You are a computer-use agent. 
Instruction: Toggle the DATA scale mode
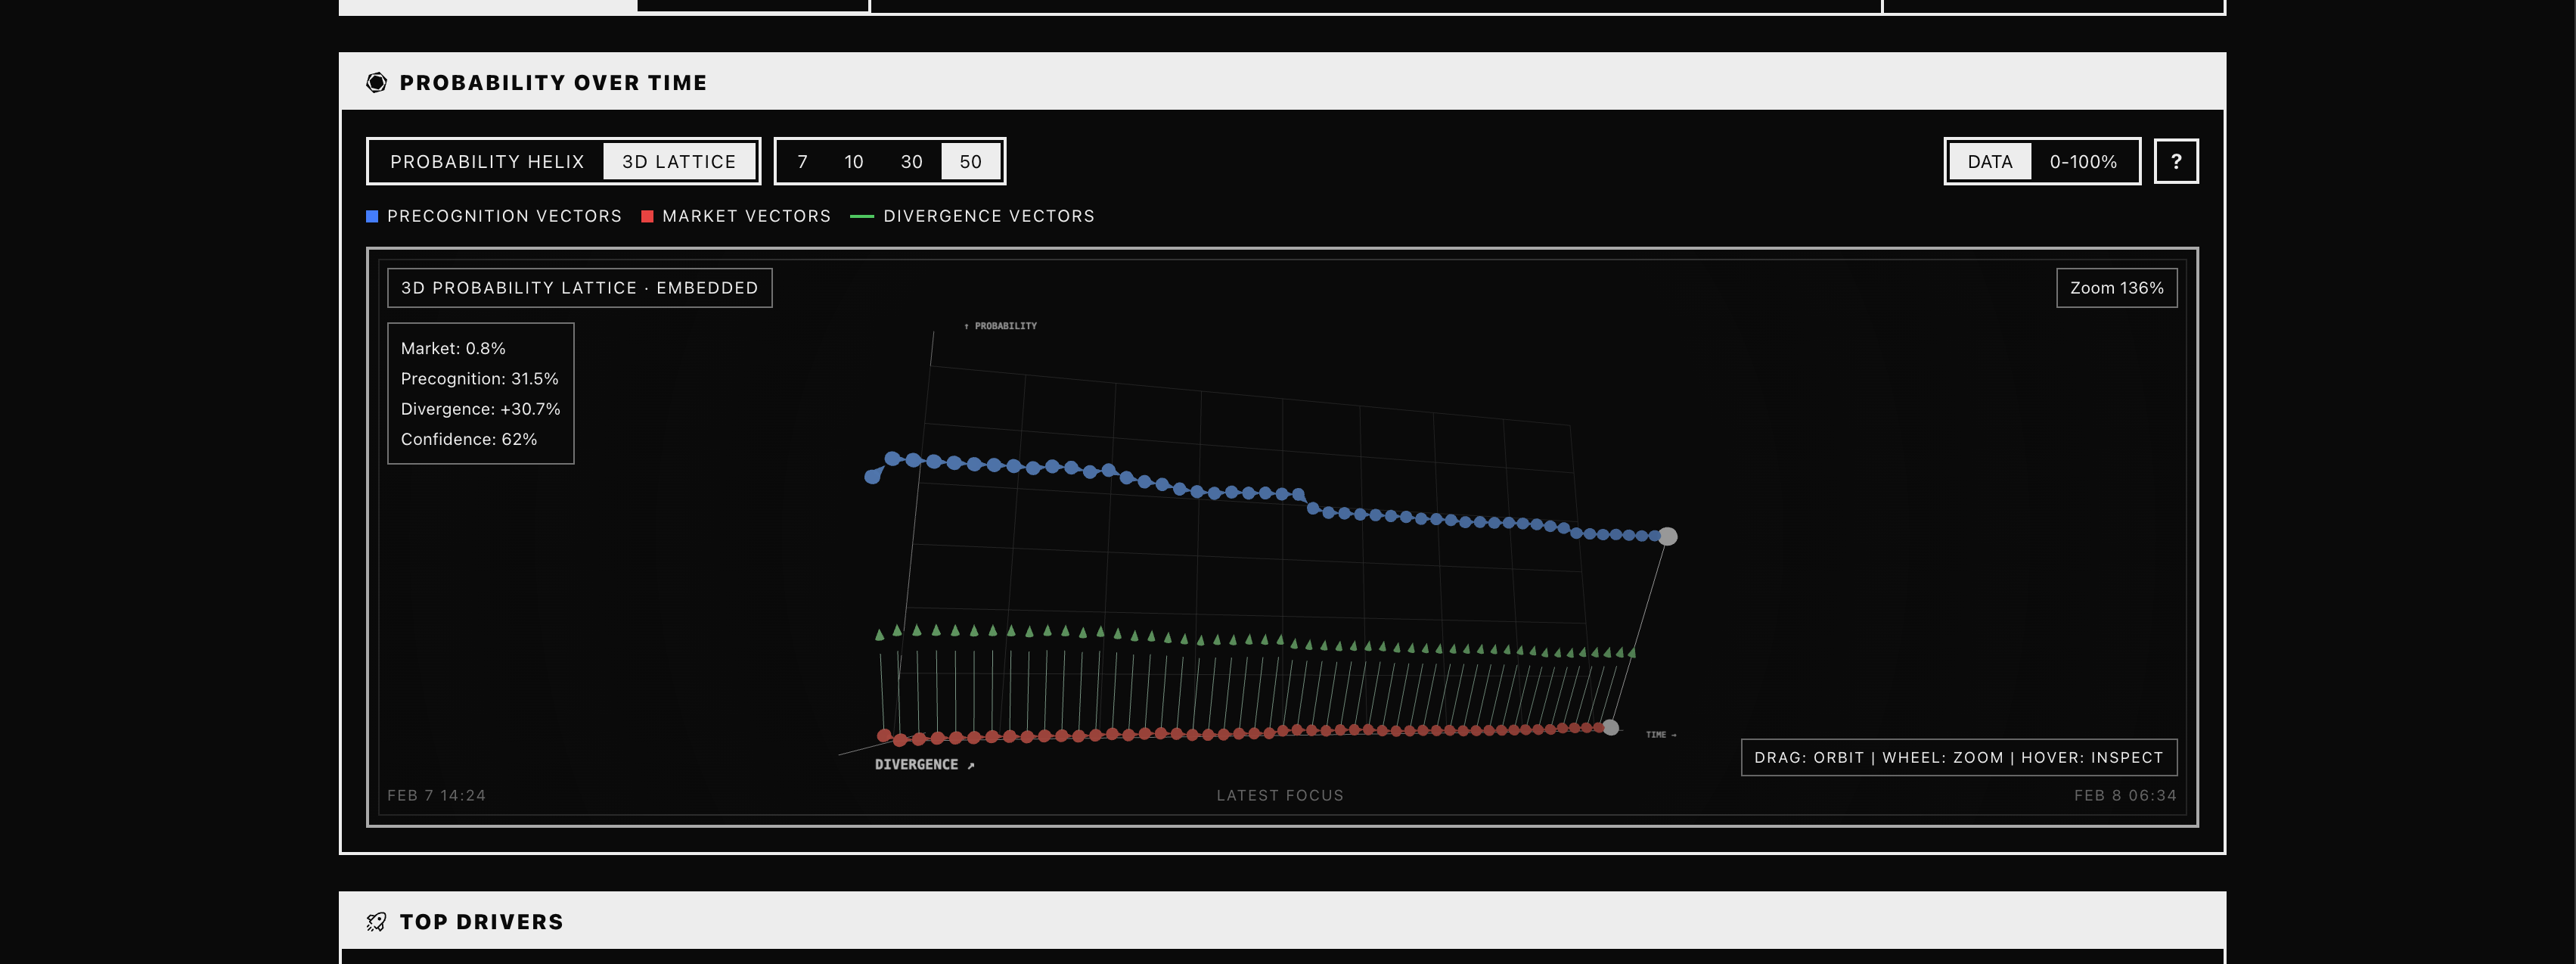coord(1989,161)
